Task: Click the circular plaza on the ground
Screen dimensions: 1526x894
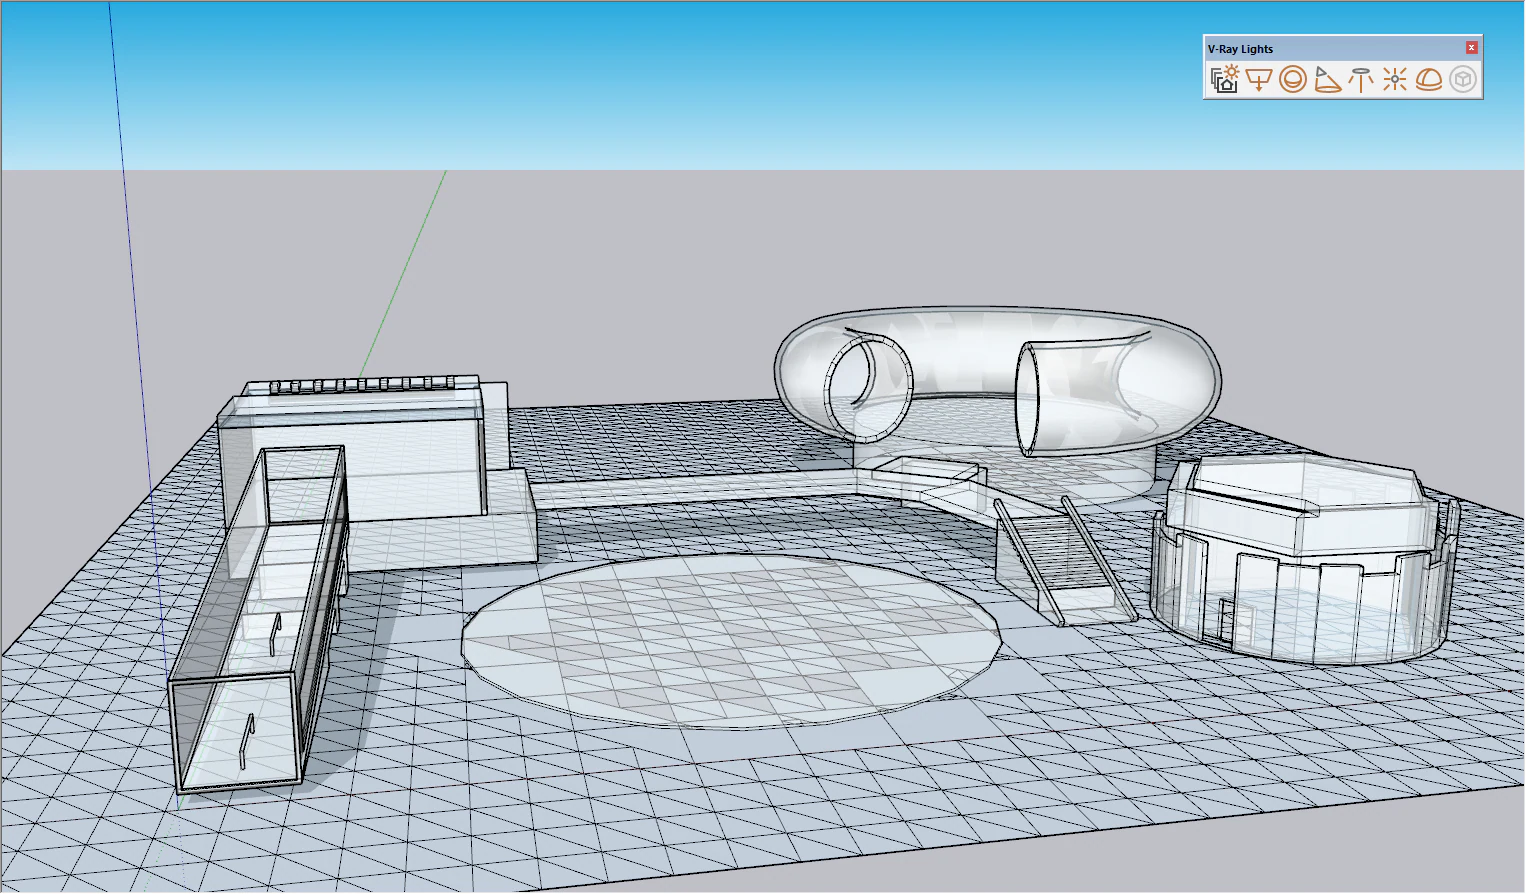Action: click(730, 640)
